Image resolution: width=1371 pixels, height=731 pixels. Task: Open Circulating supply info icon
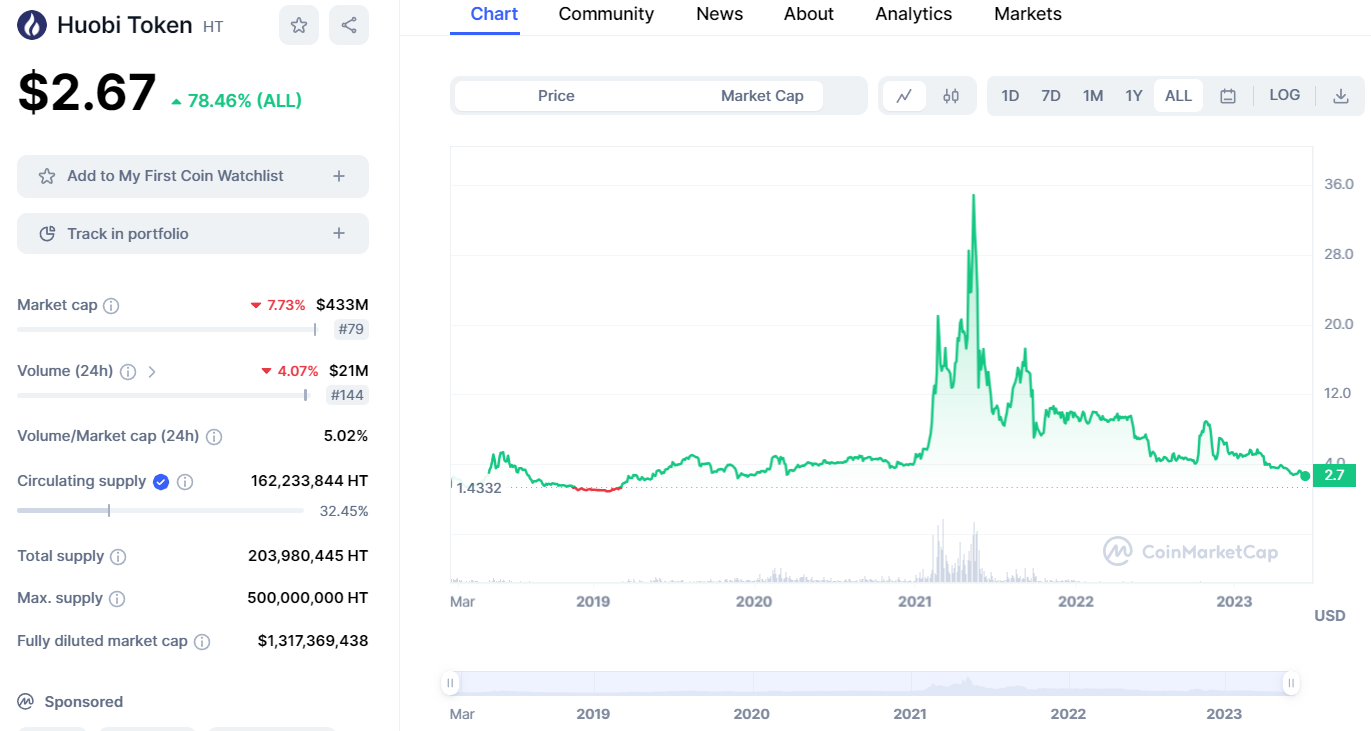point(185,482)
